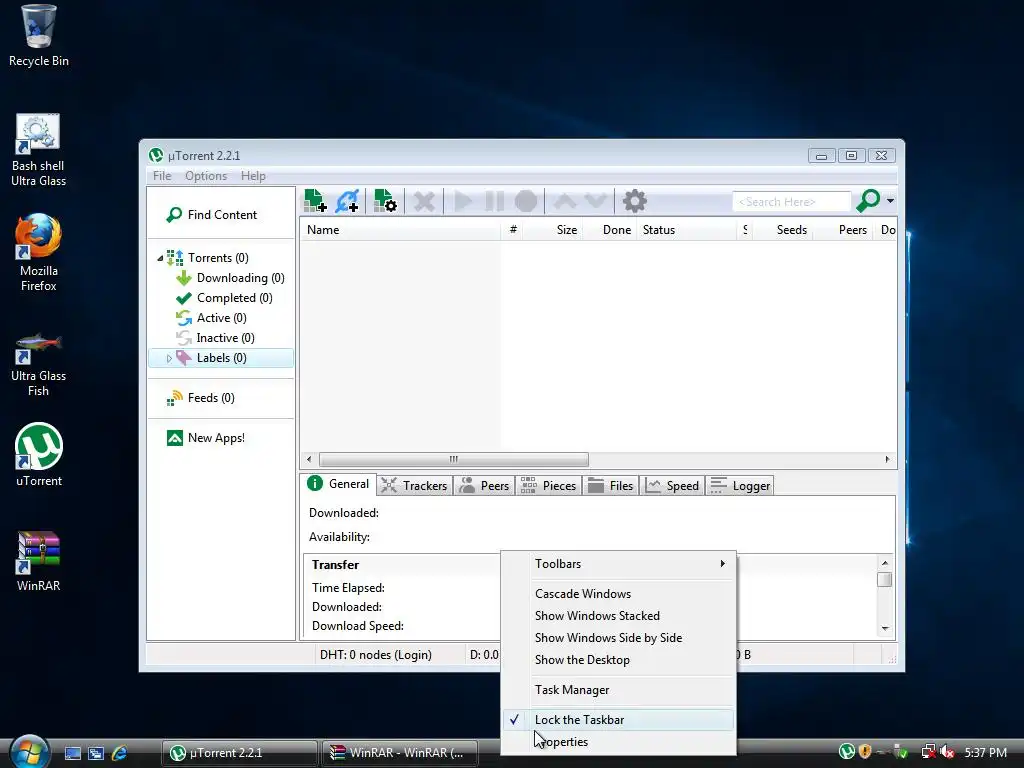The width and height of the screenshot is (1024, 768).
Task: Switch to the Pieces tab
Action: [549, 485]
